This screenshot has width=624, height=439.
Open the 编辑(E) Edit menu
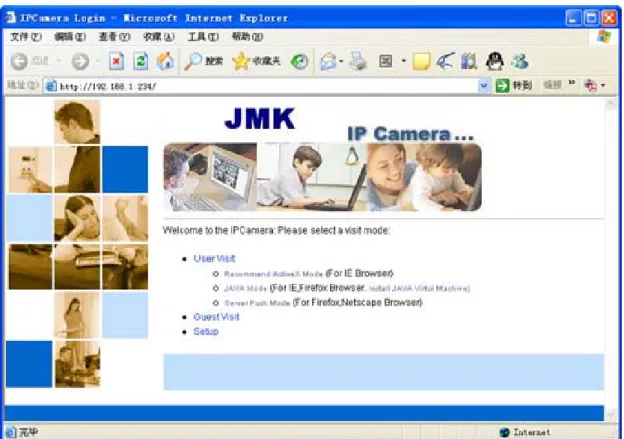pyautogui.click(x=70, y=37)
